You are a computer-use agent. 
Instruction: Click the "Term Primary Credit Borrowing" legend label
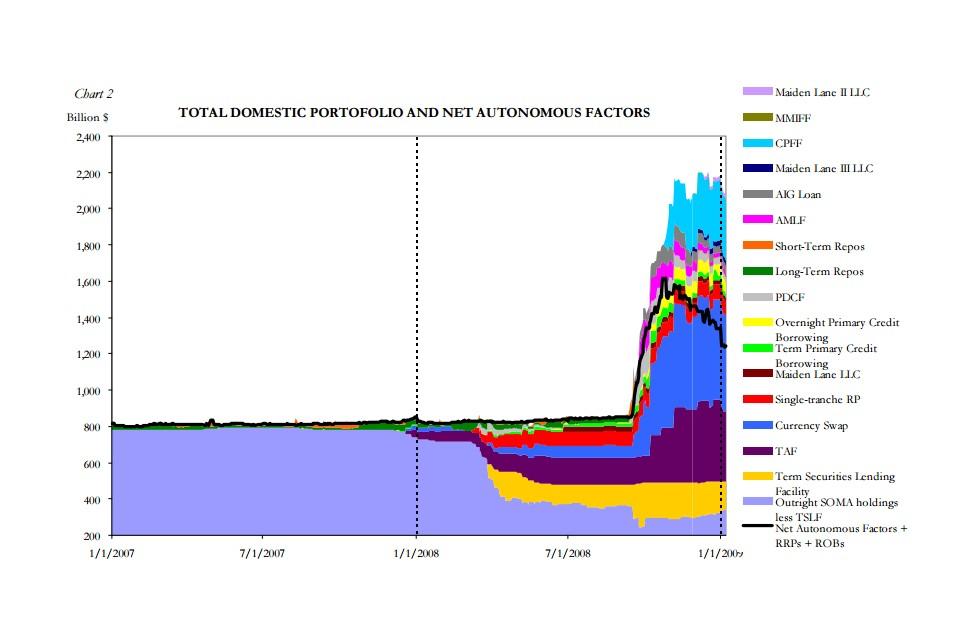pos(826,355)
